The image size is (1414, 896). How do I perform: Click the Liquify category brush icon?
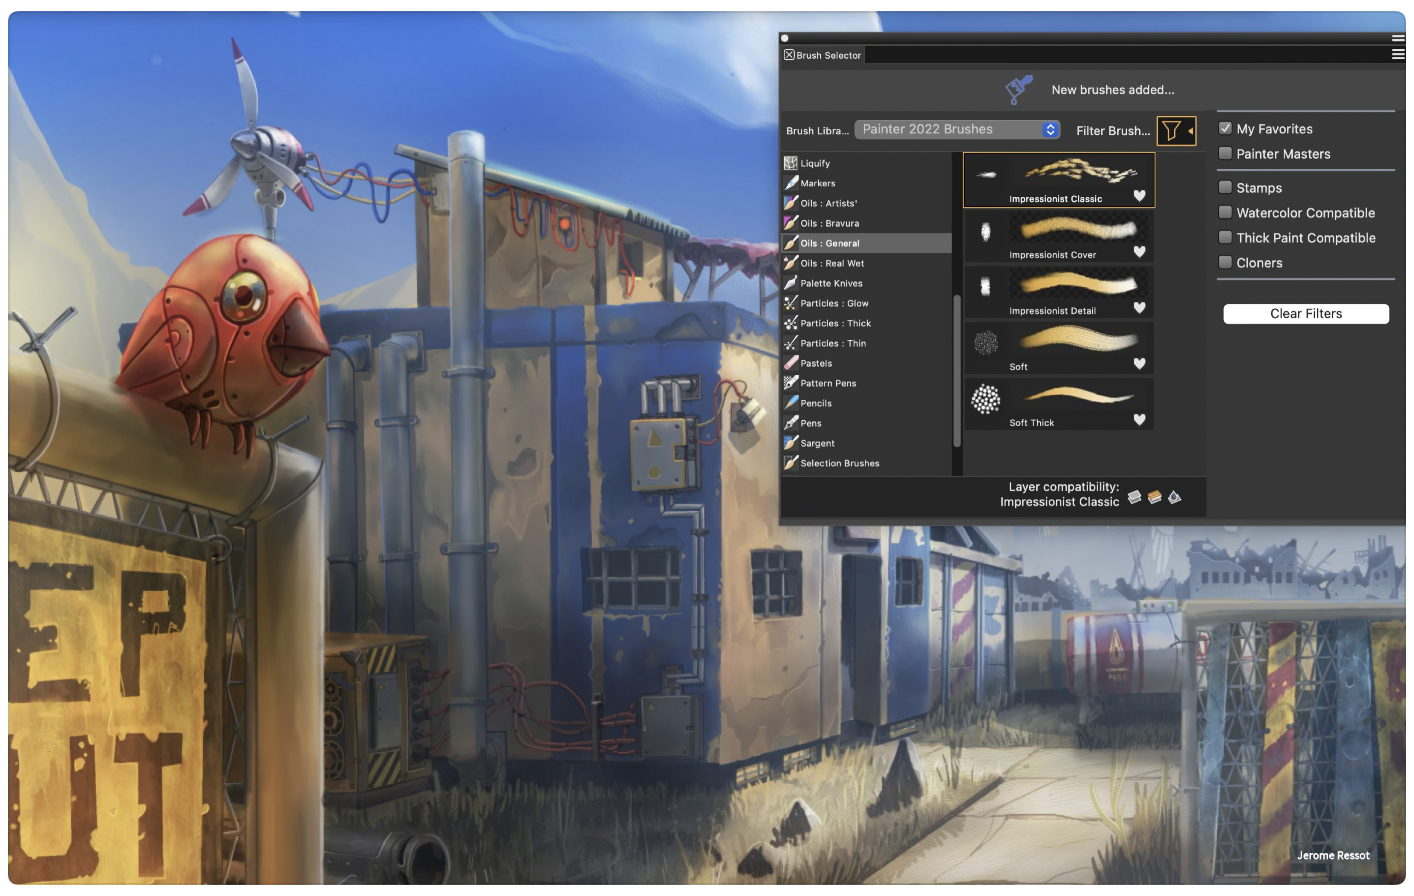coord(791,163)
